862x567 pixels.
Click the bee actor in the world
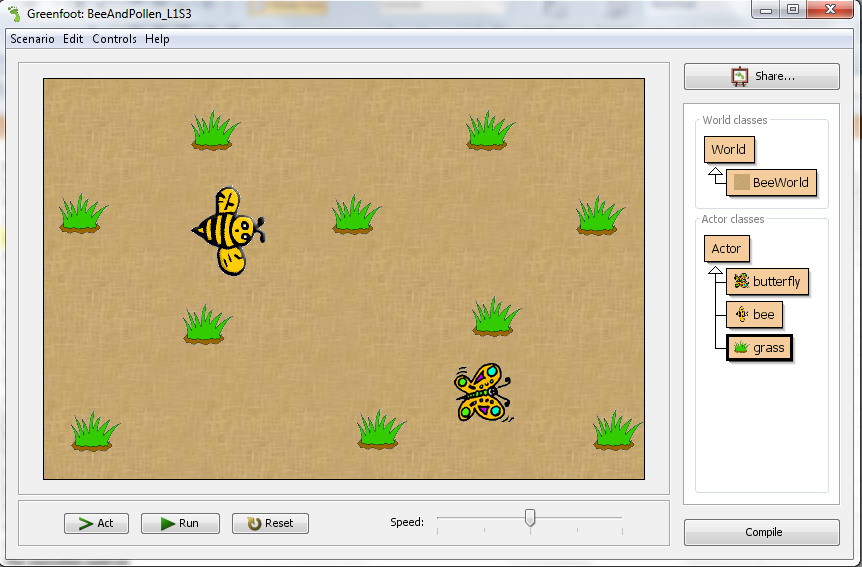229,231
